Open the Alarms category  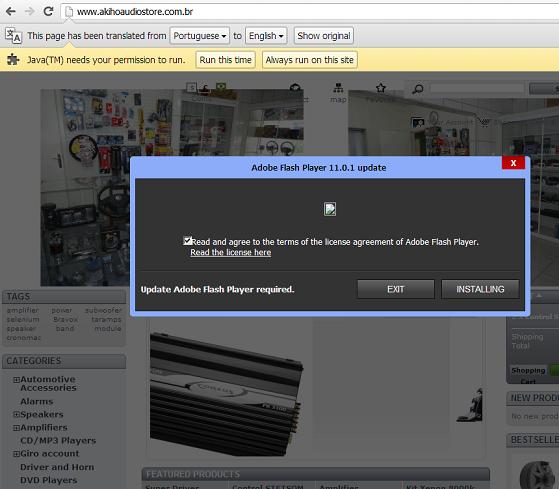(37, 401)
